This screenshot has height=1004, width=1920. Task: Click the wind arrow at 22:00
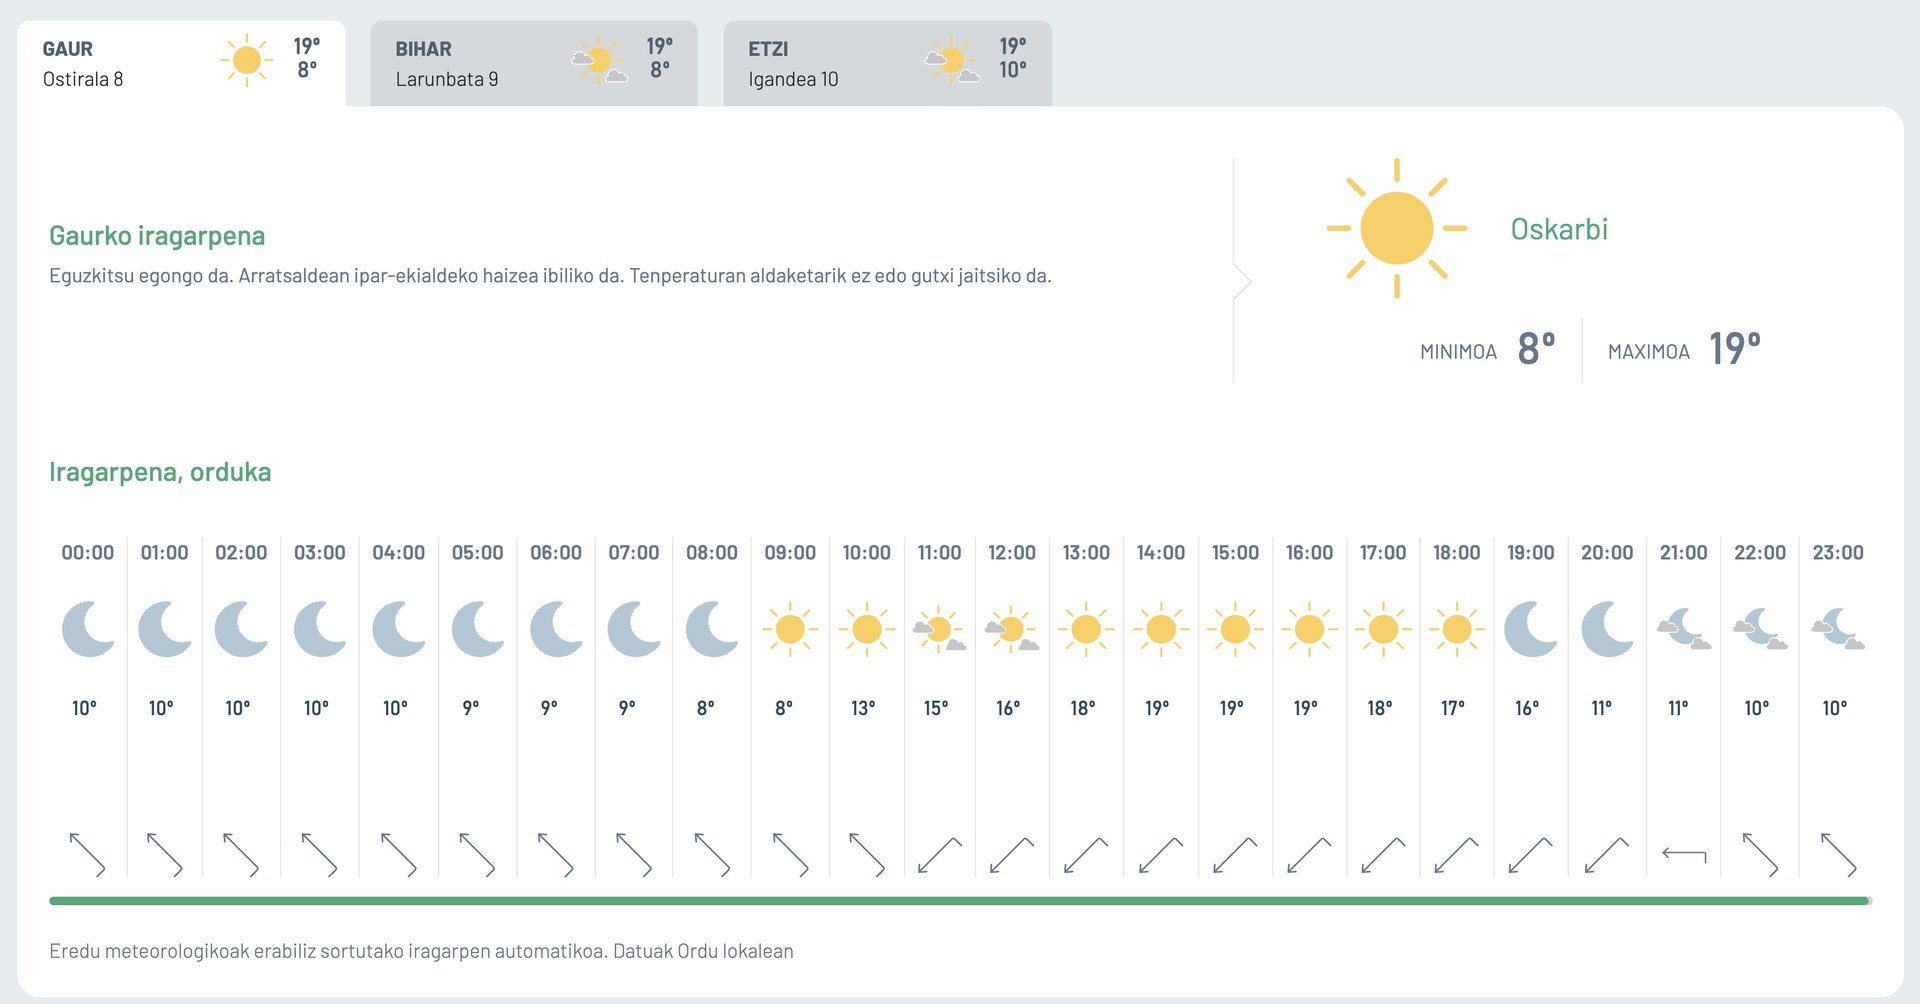click(1760, 855)
